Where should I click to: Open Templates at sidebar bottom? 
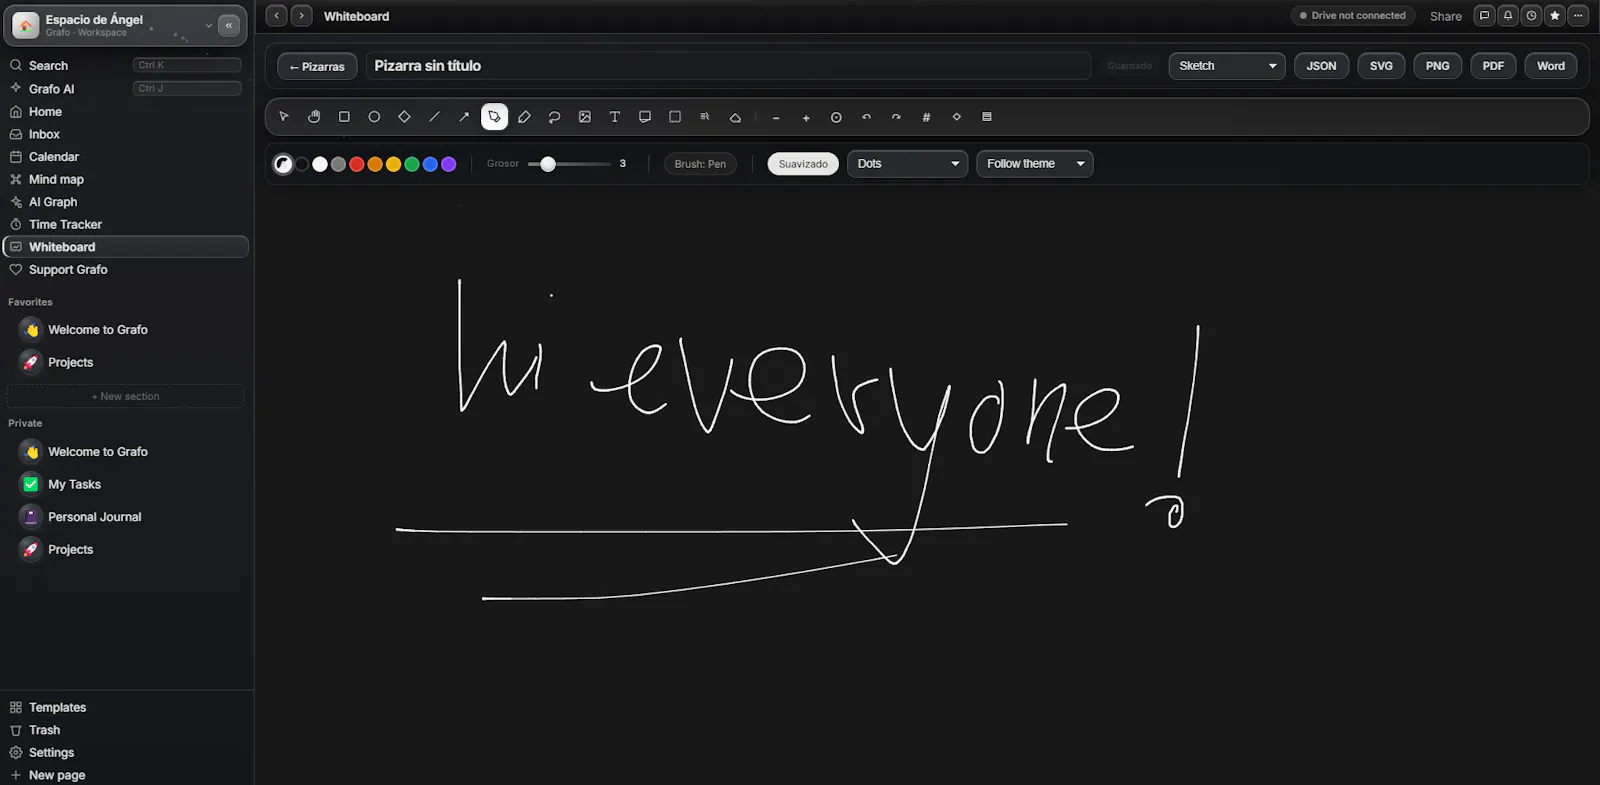[126, 708]
